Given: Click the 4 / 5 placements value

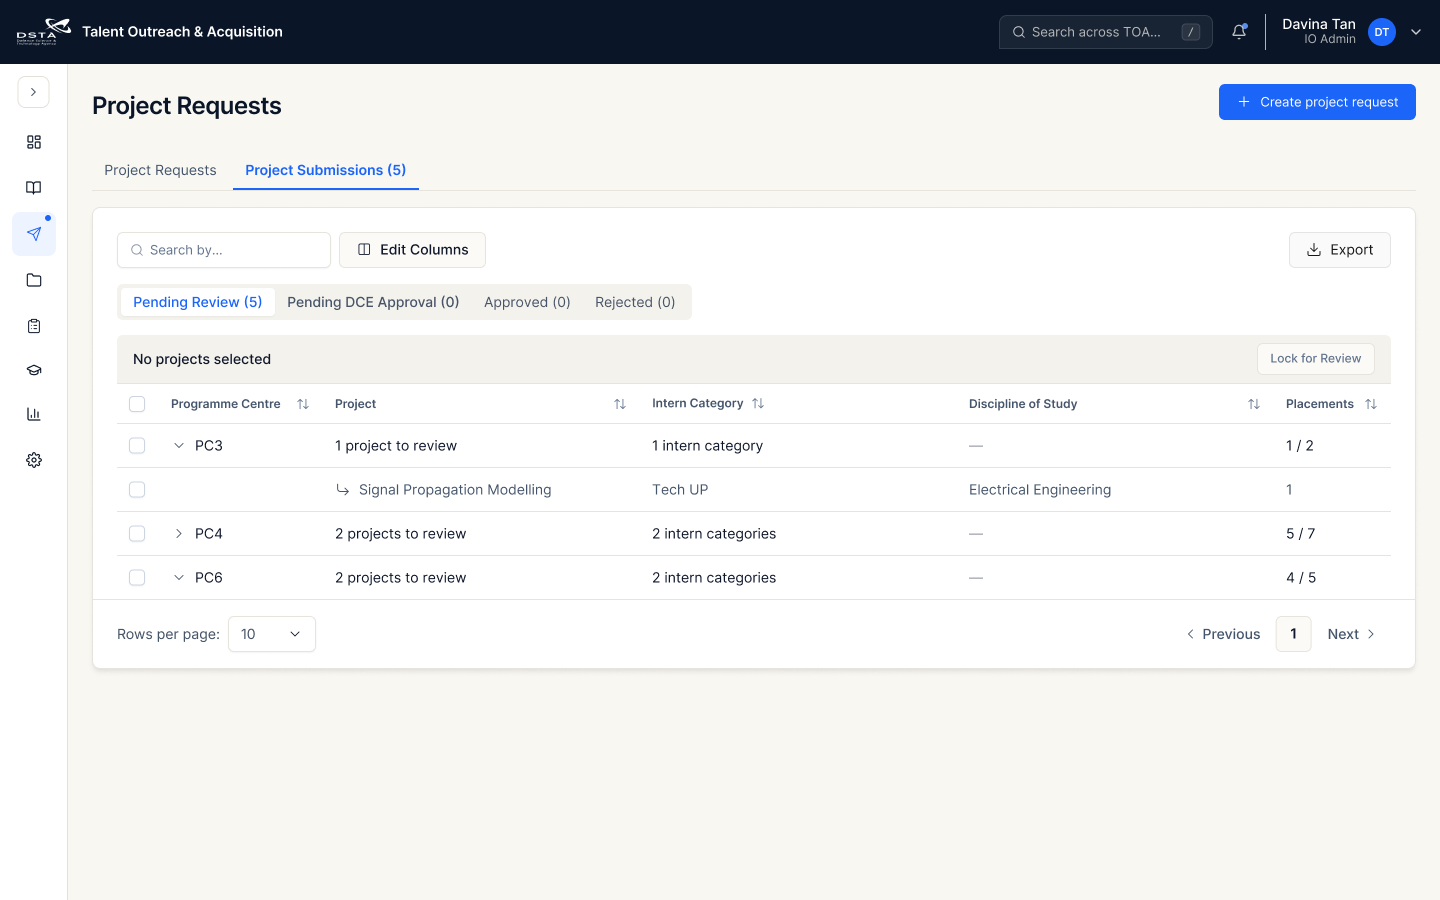Looking at the screenshot, I should [x=1301, y=578].
